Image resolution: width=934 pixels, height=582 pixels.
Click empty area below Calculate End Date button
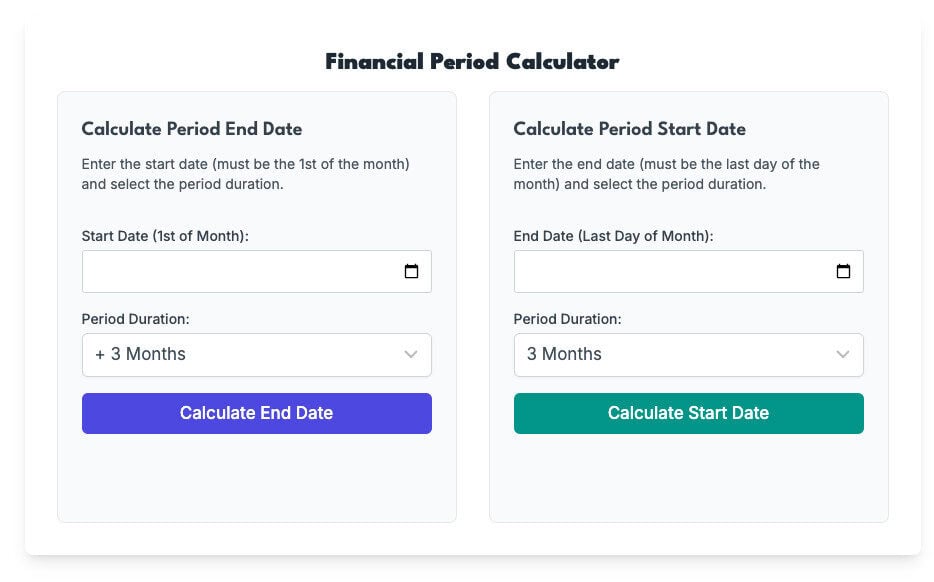257,477
